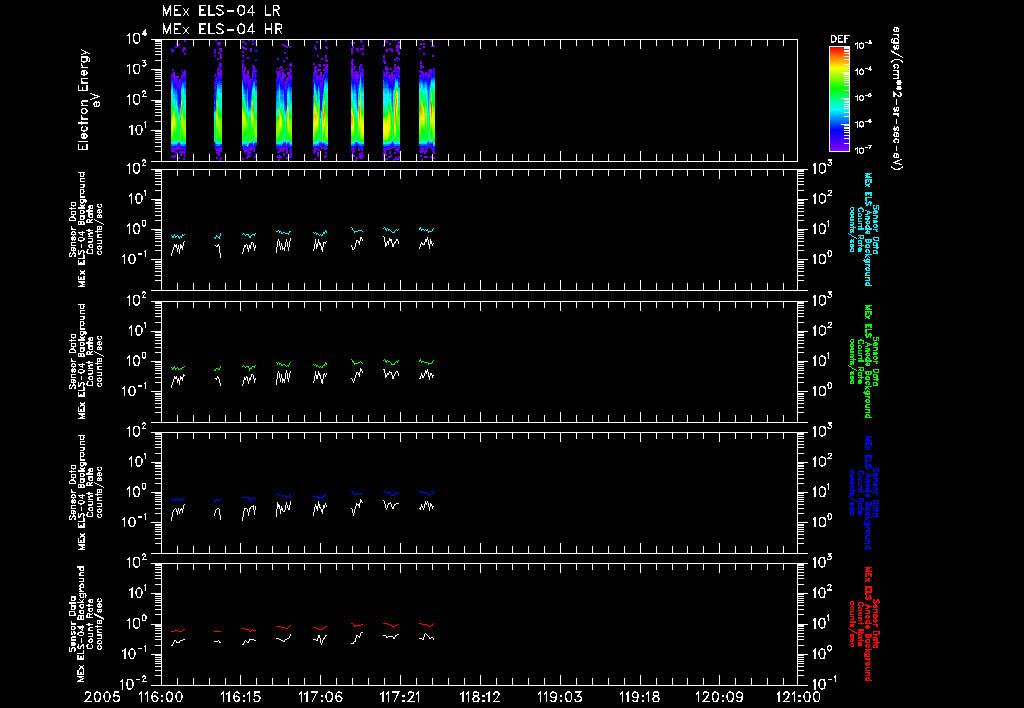Click the 'MEx ELS-04 HR' title text
This screenshot has width=1024, height=708.
point(222,29)
